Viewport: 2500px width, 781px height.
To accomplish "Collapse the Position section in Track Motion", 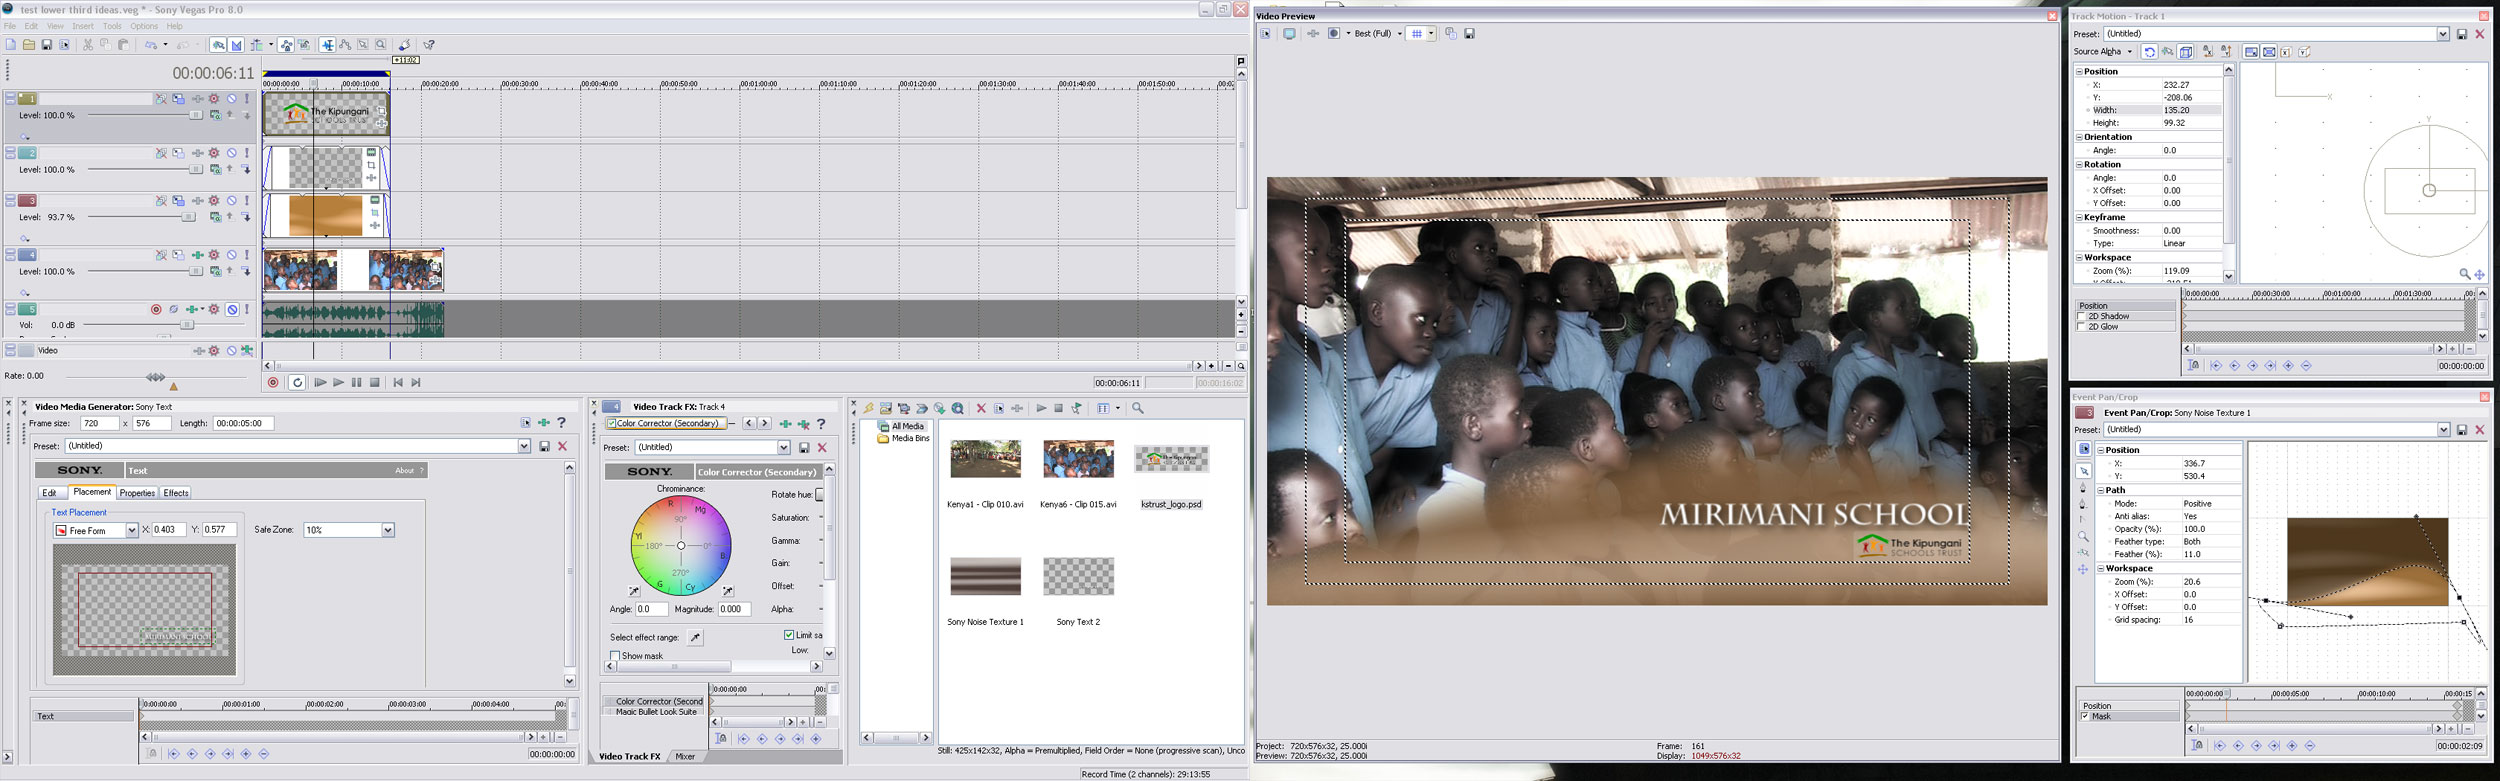I will click(x=2079, y=72).
